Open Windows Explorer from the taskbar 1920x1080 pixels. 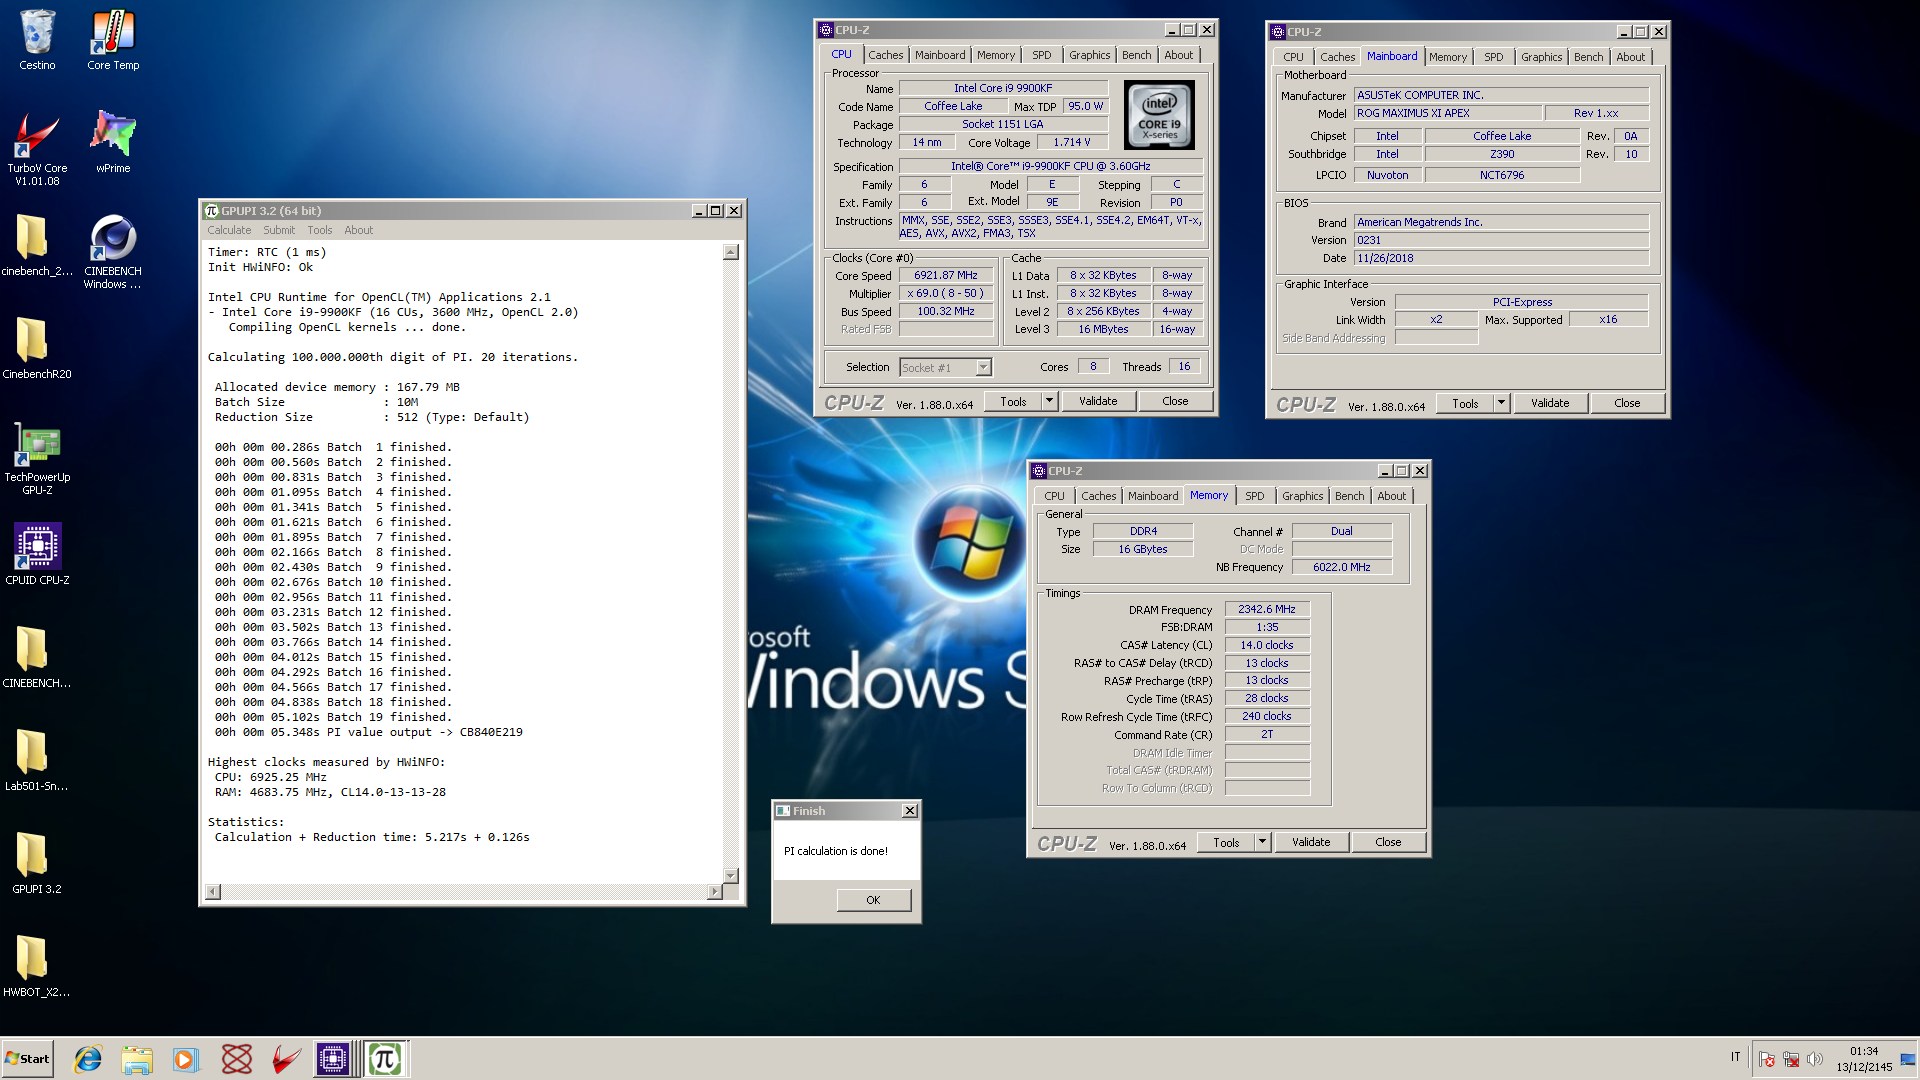coord(137,1059)
